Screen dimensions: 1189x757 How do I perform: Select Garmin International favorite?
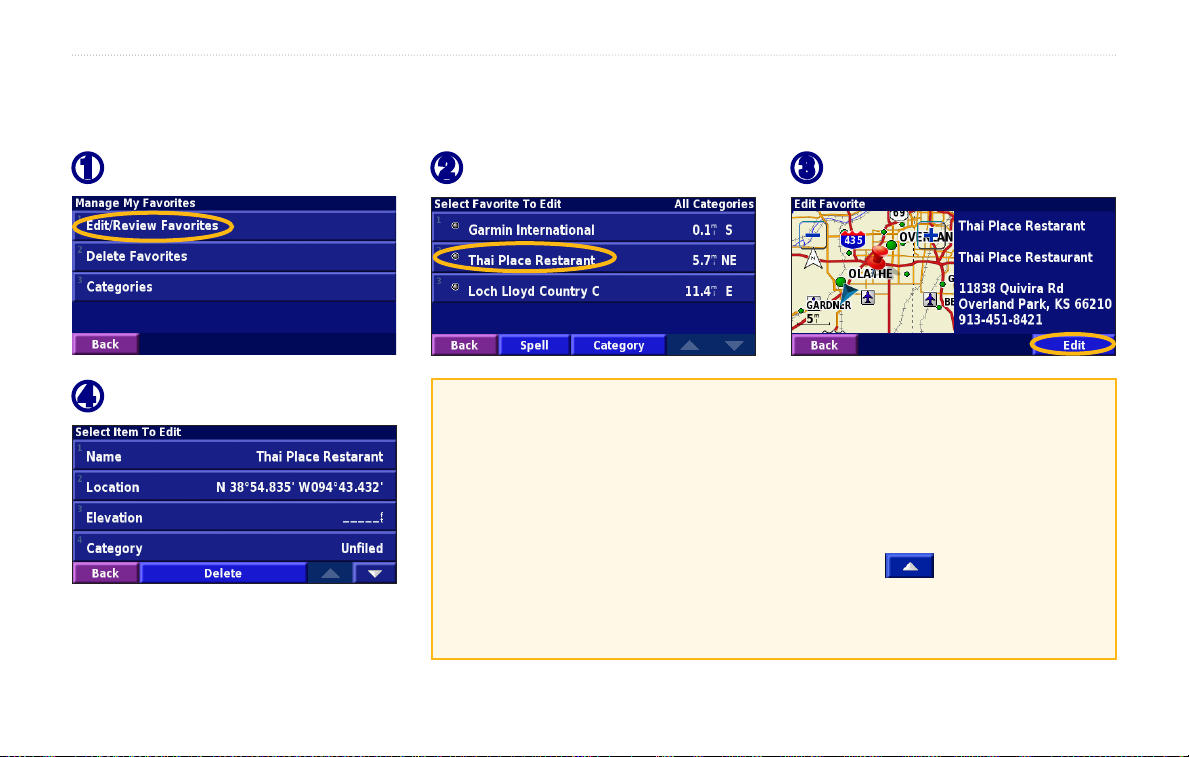(593, 229)
